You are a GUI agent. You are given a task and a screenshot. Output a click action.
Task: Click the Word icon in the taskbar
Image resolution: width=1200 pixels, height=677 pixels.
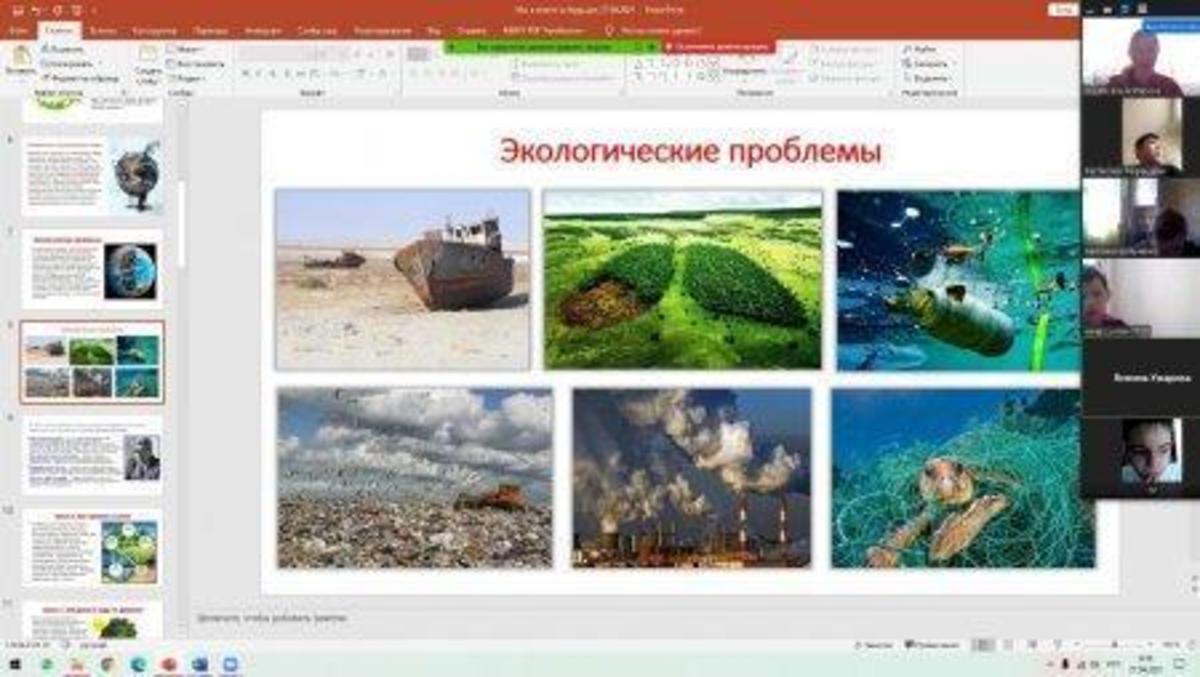[200, 665]
